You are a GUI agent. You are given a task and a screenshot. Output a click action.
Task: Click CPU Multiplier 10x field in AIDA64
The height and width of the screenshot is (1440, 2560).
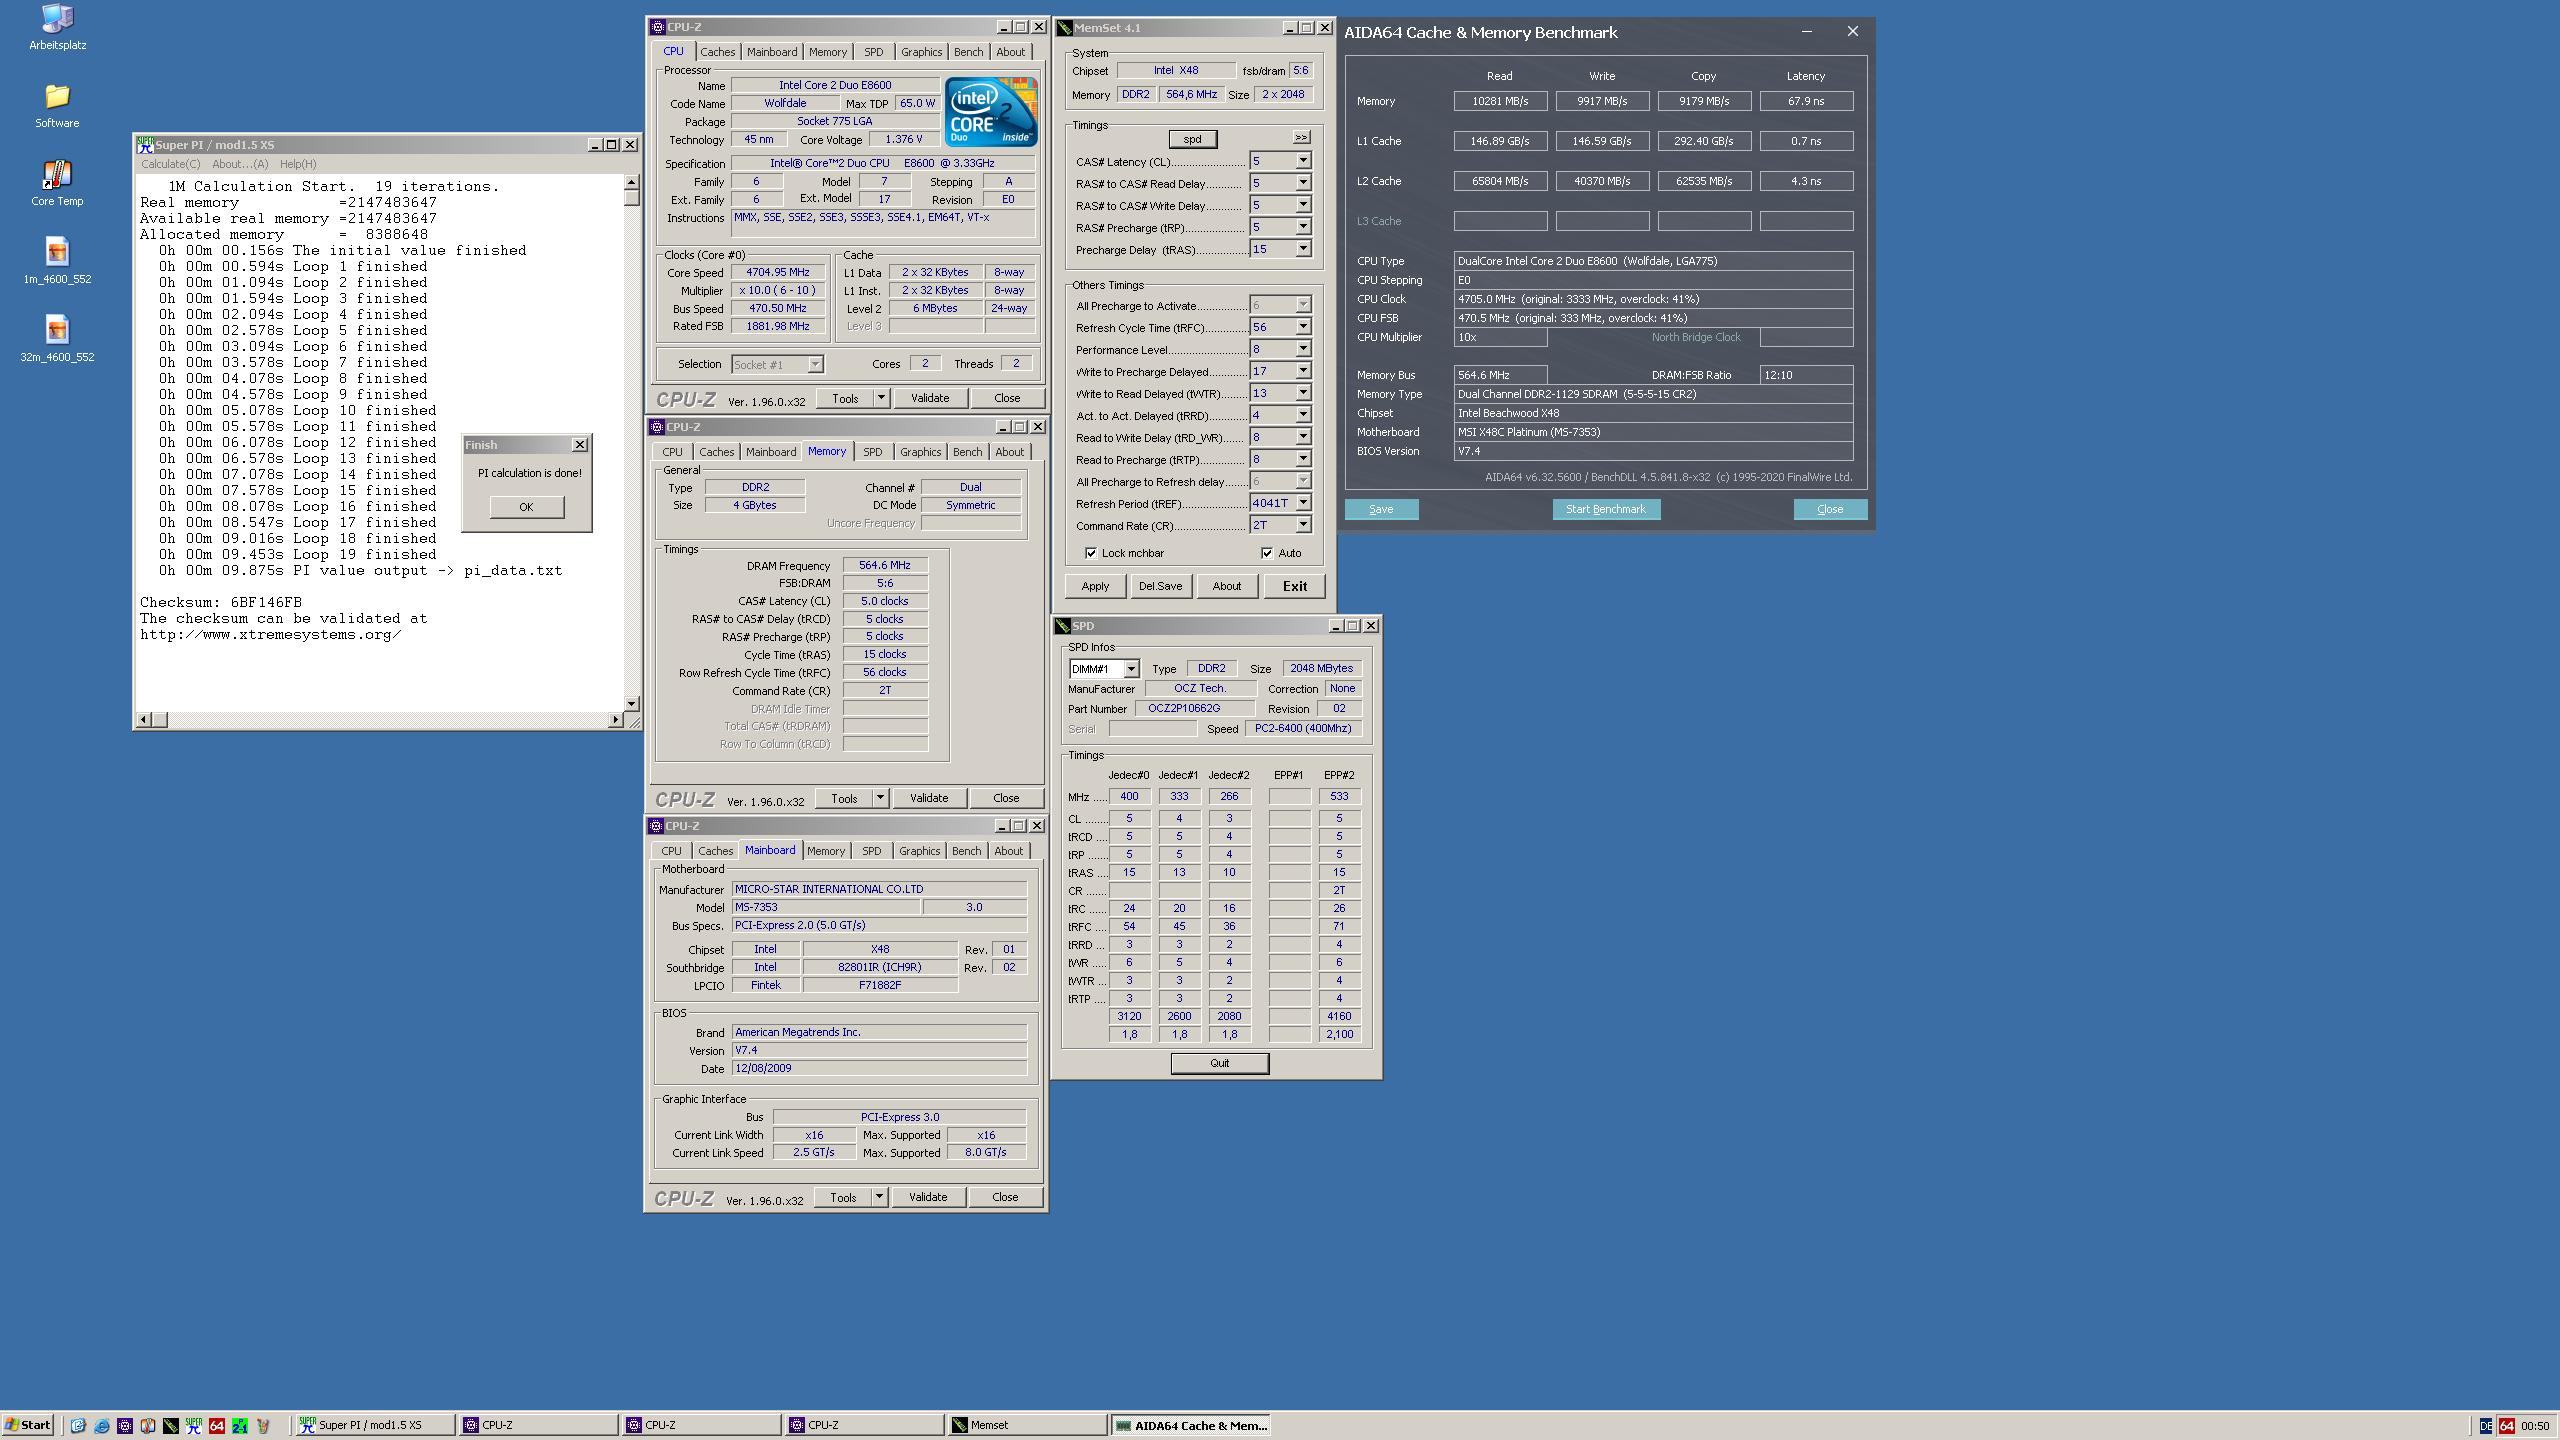tap(1500, 337)
